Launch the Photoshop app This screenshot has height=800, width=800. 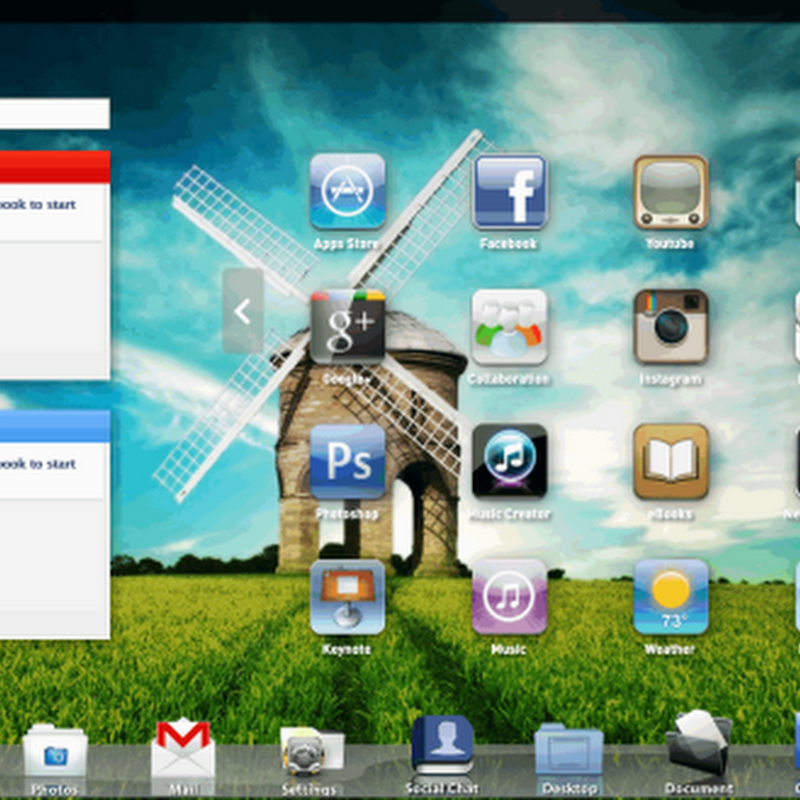[347, 462]
